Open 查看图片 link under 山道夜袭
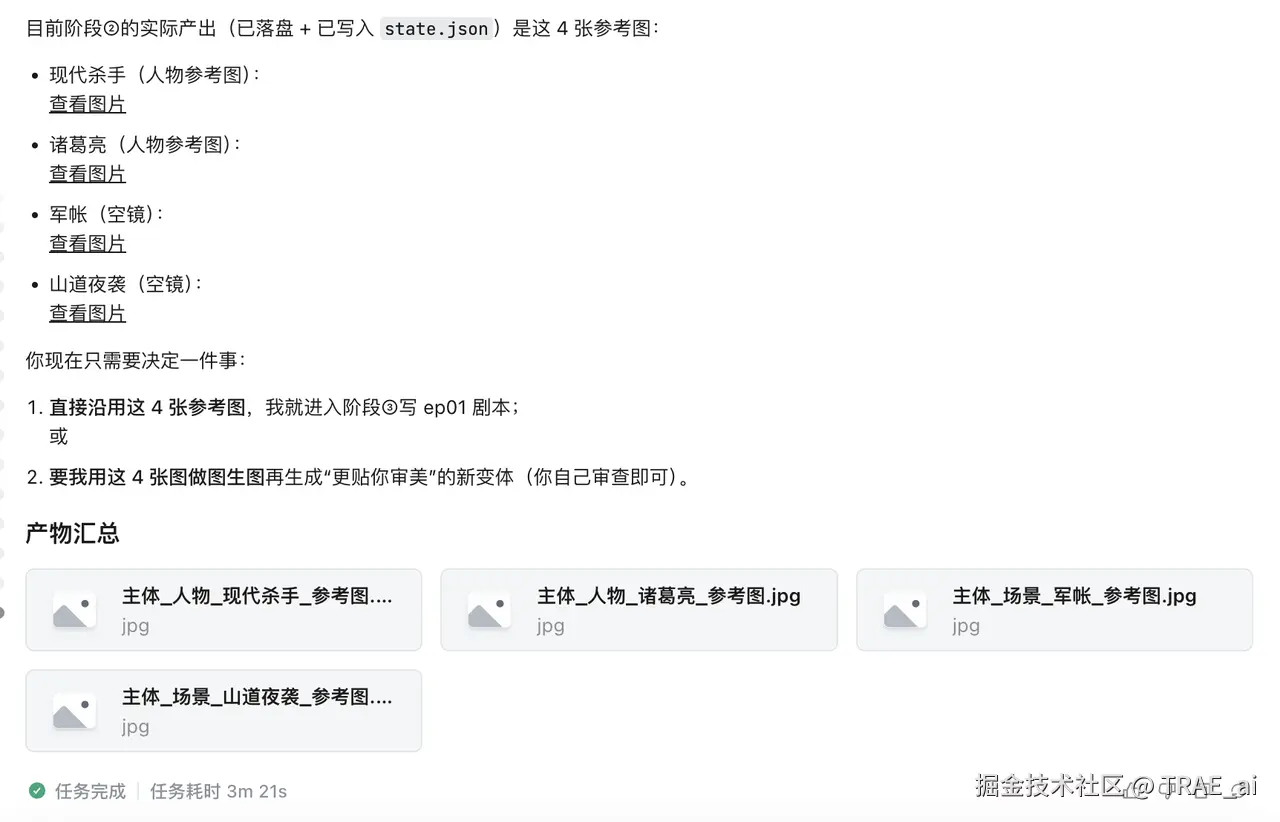Image resolution: width=1280 pixels, height=822 pixels. [x=88, y=314]
